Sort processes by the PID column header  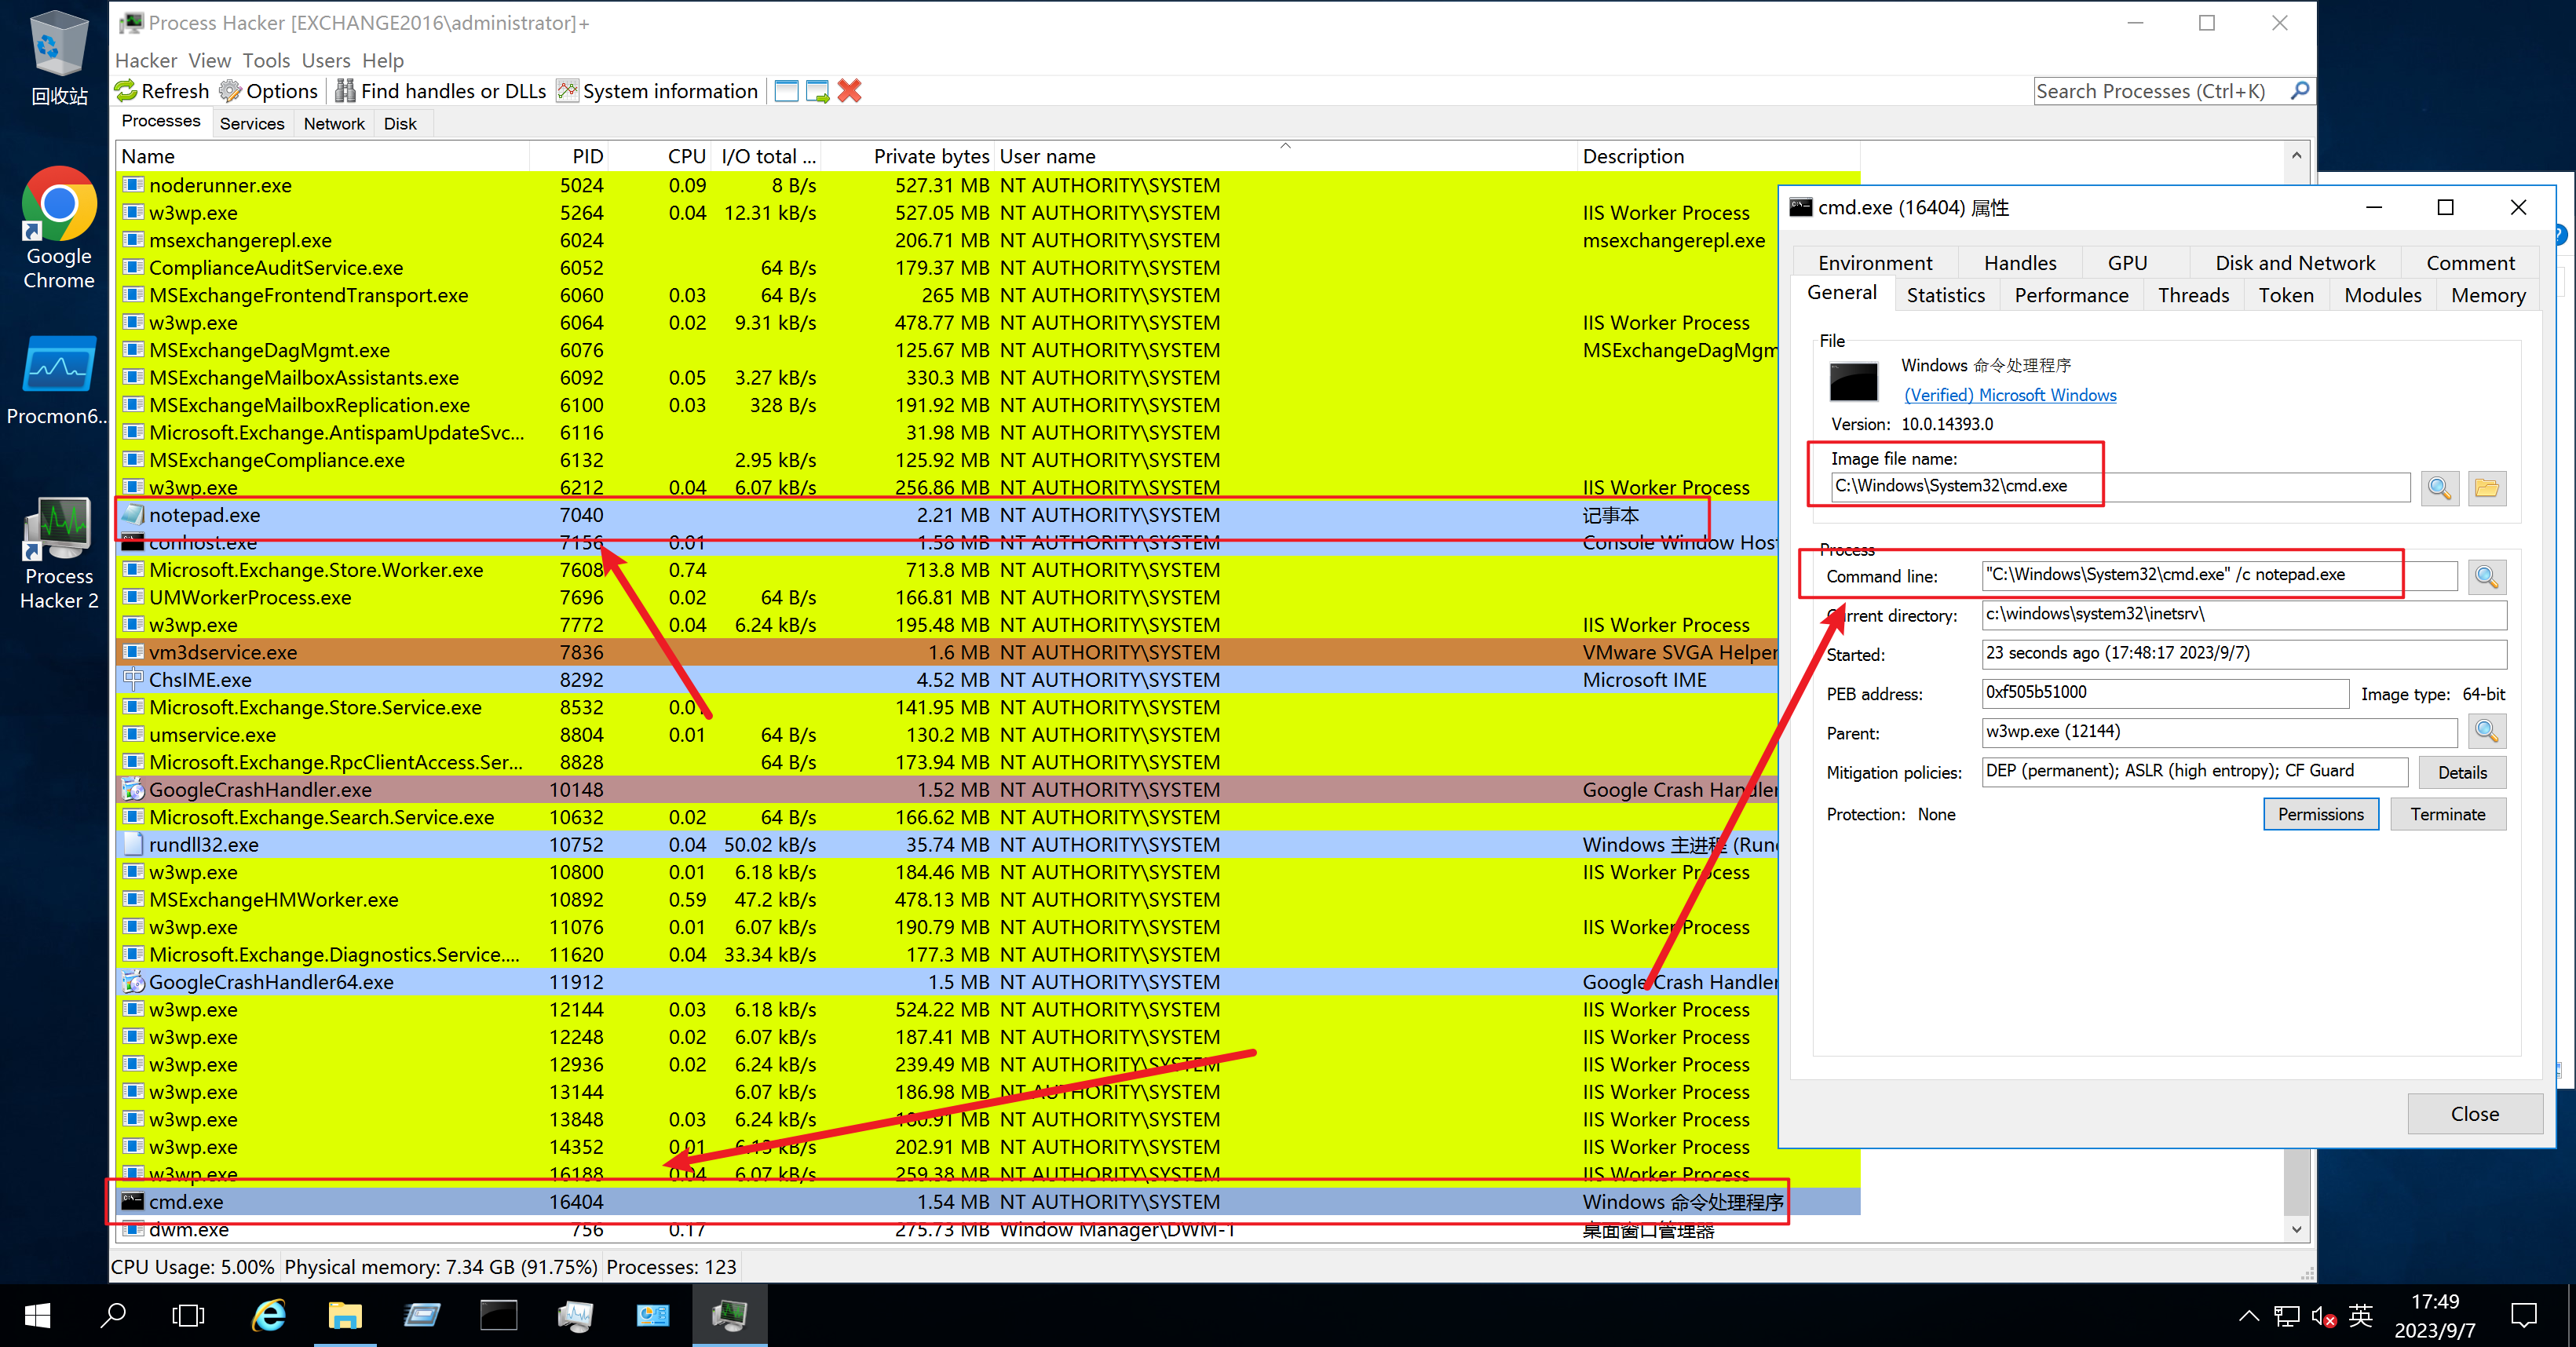tap(587, 156)
